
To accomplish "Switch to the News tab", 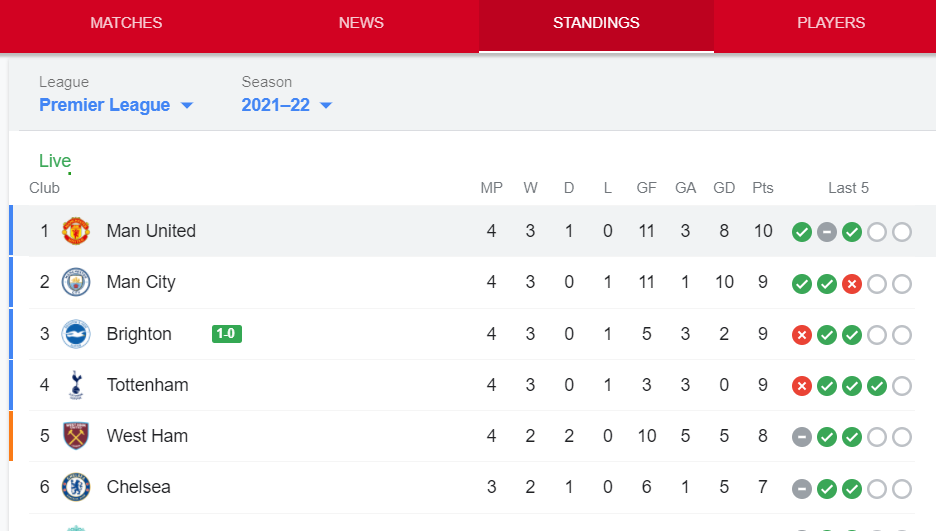I will (x=361, y=23).
